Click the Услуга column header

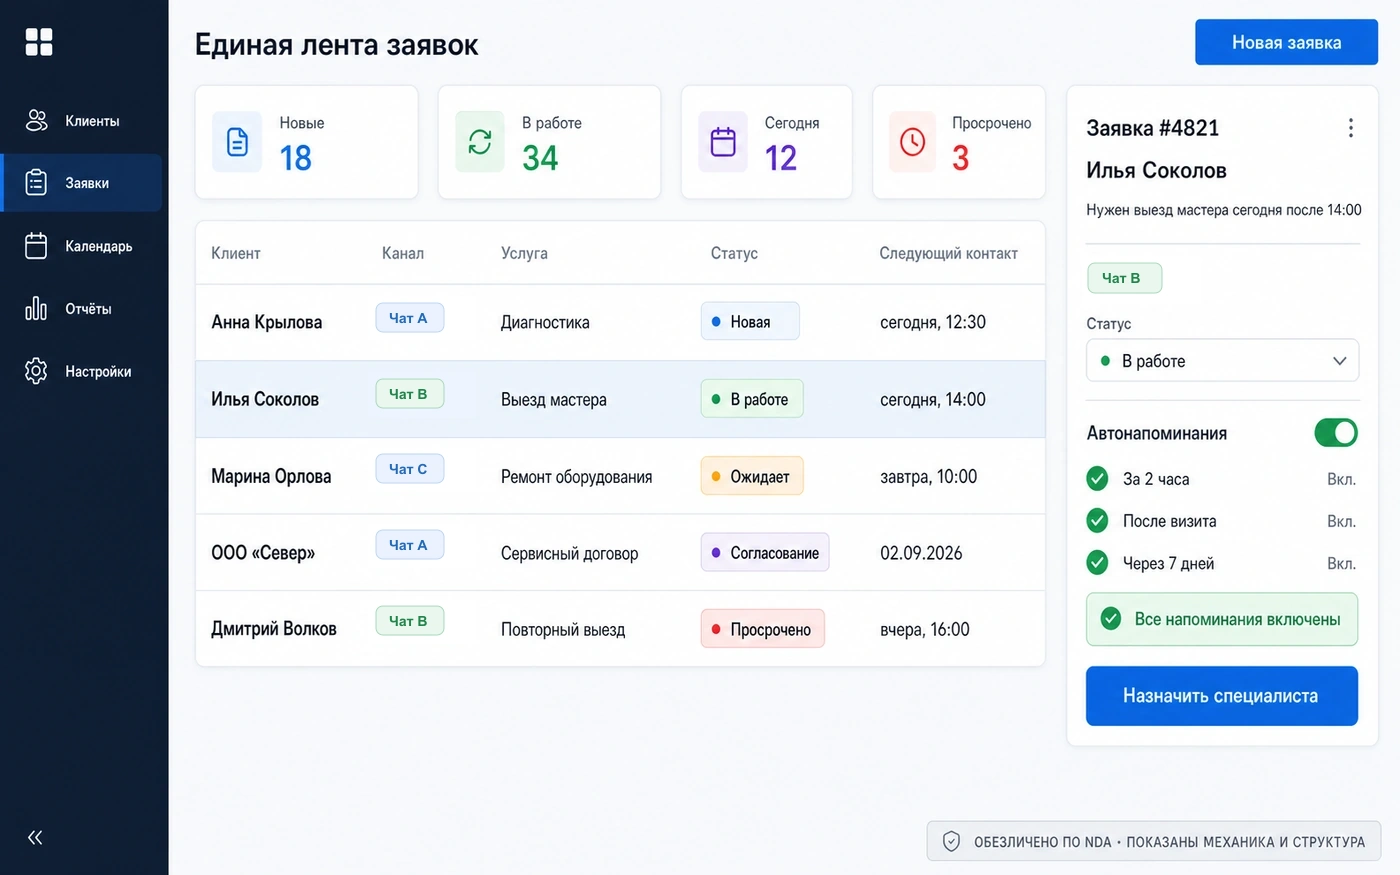(524, 253)
